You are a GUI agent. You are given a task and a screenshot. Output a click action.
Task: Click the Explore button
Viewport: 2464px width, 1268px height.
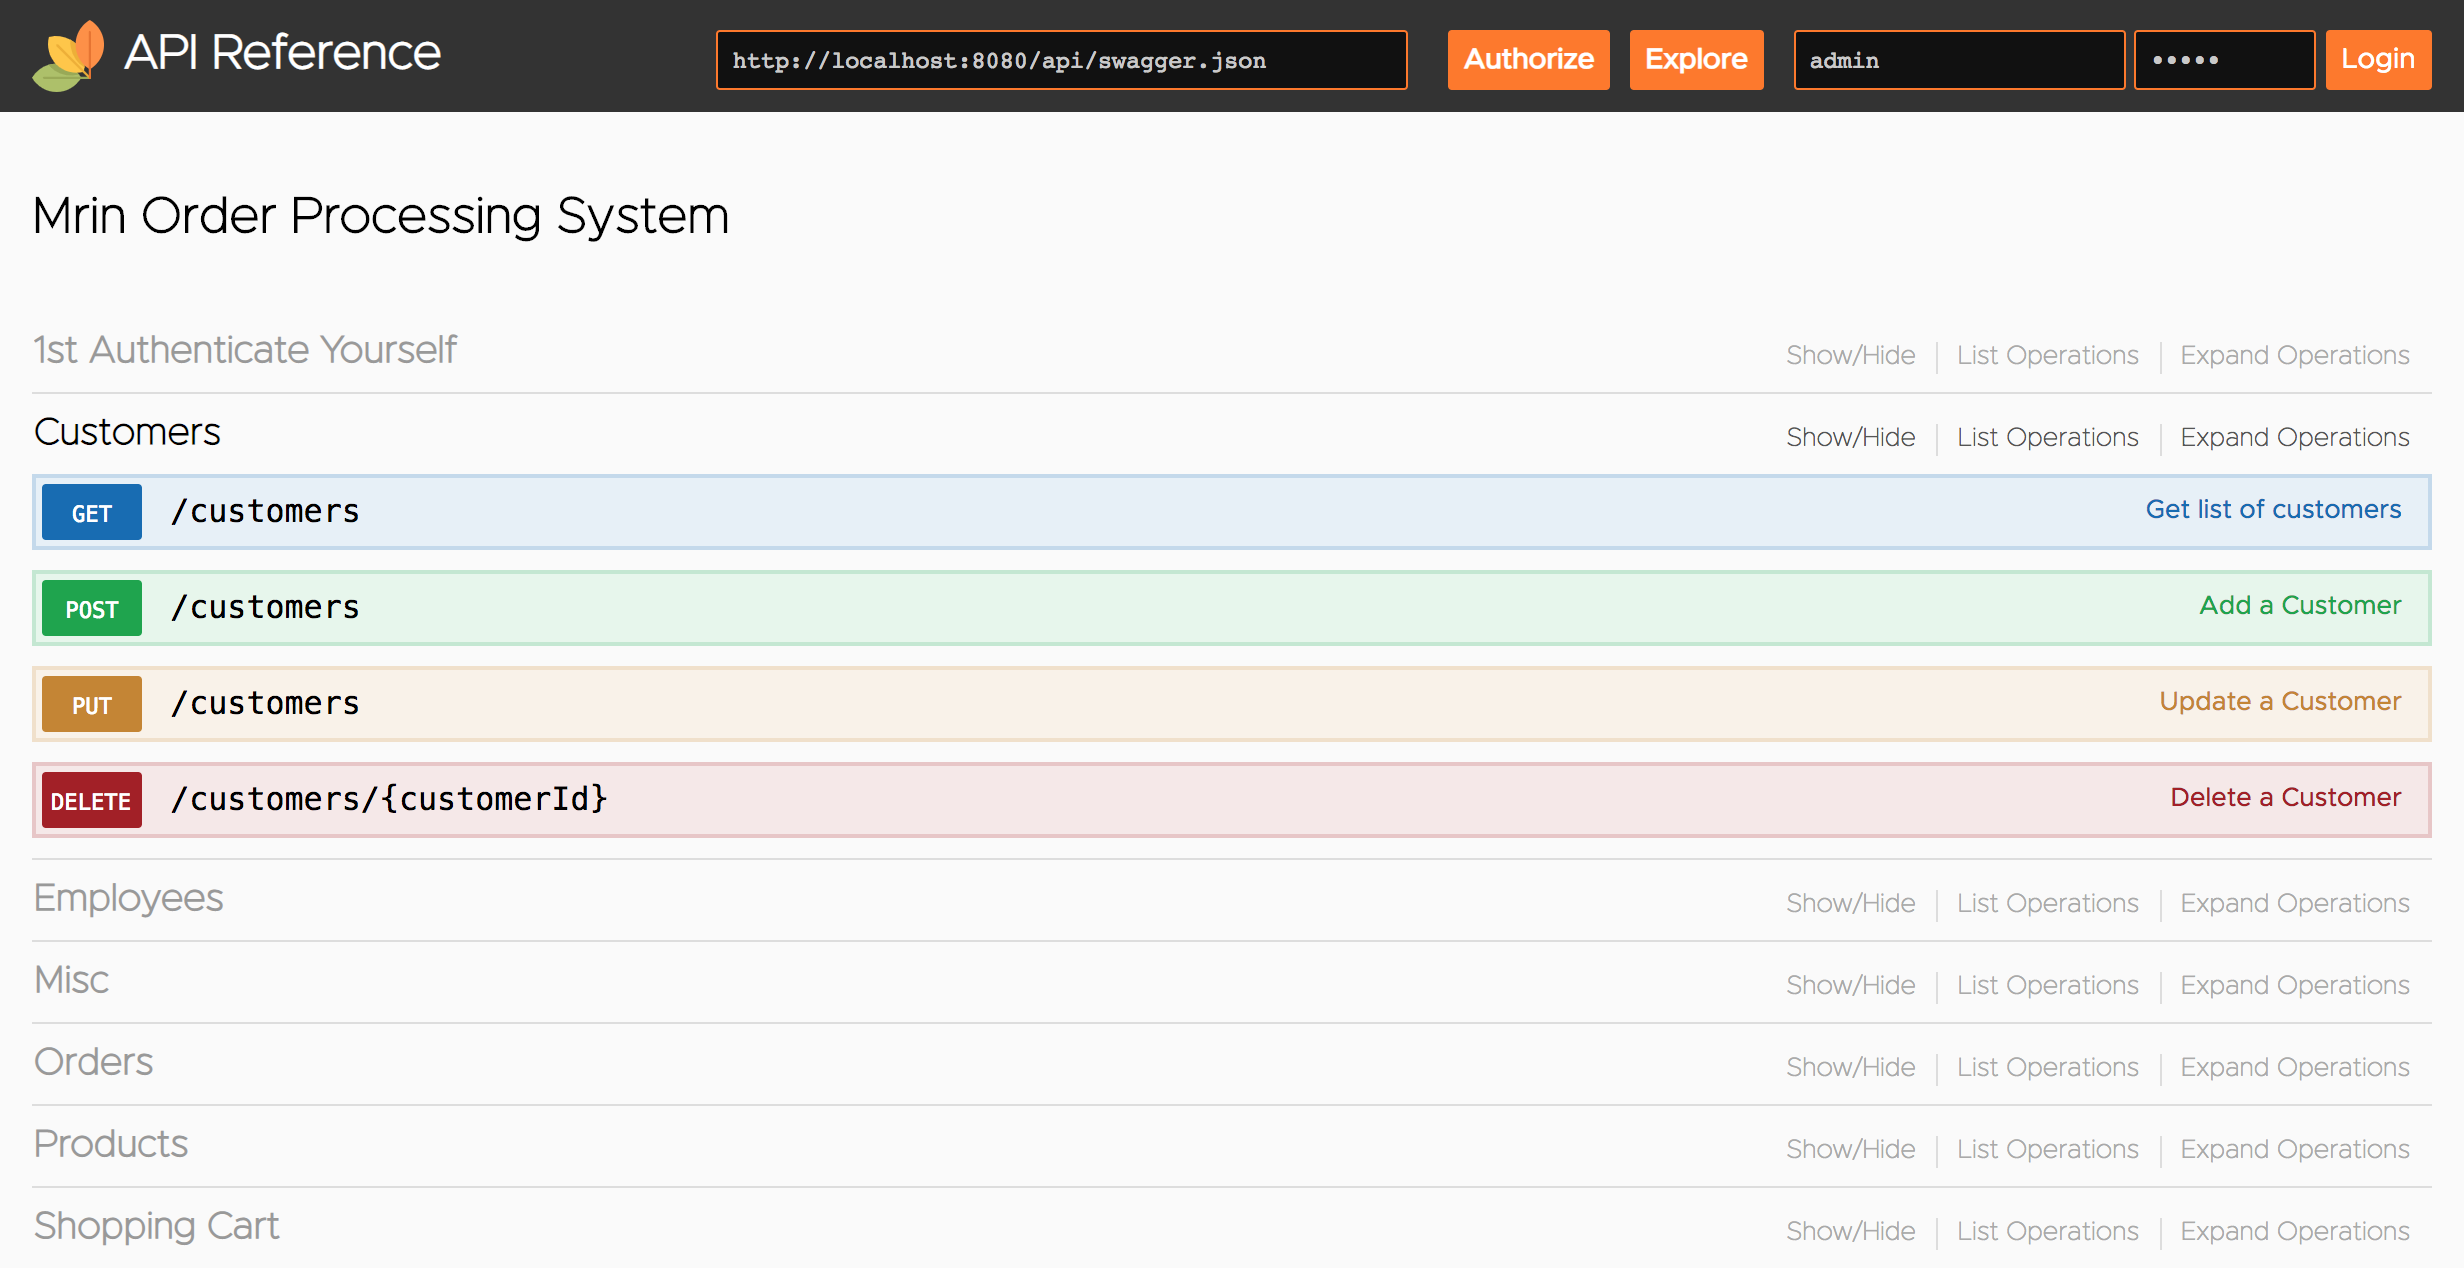[1697, 60]
